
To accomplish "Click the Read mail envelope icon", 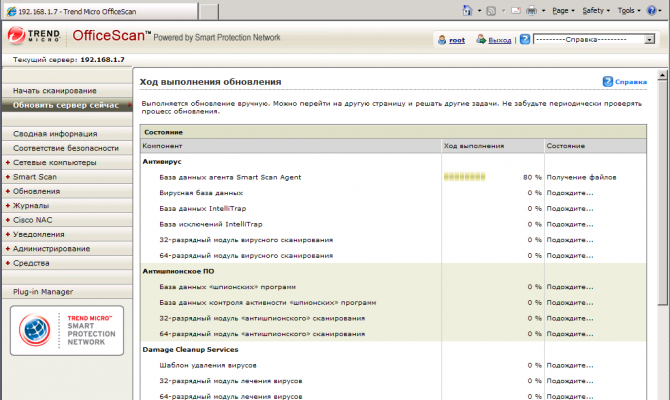I will pyautogui.click(x=516, y=11).
